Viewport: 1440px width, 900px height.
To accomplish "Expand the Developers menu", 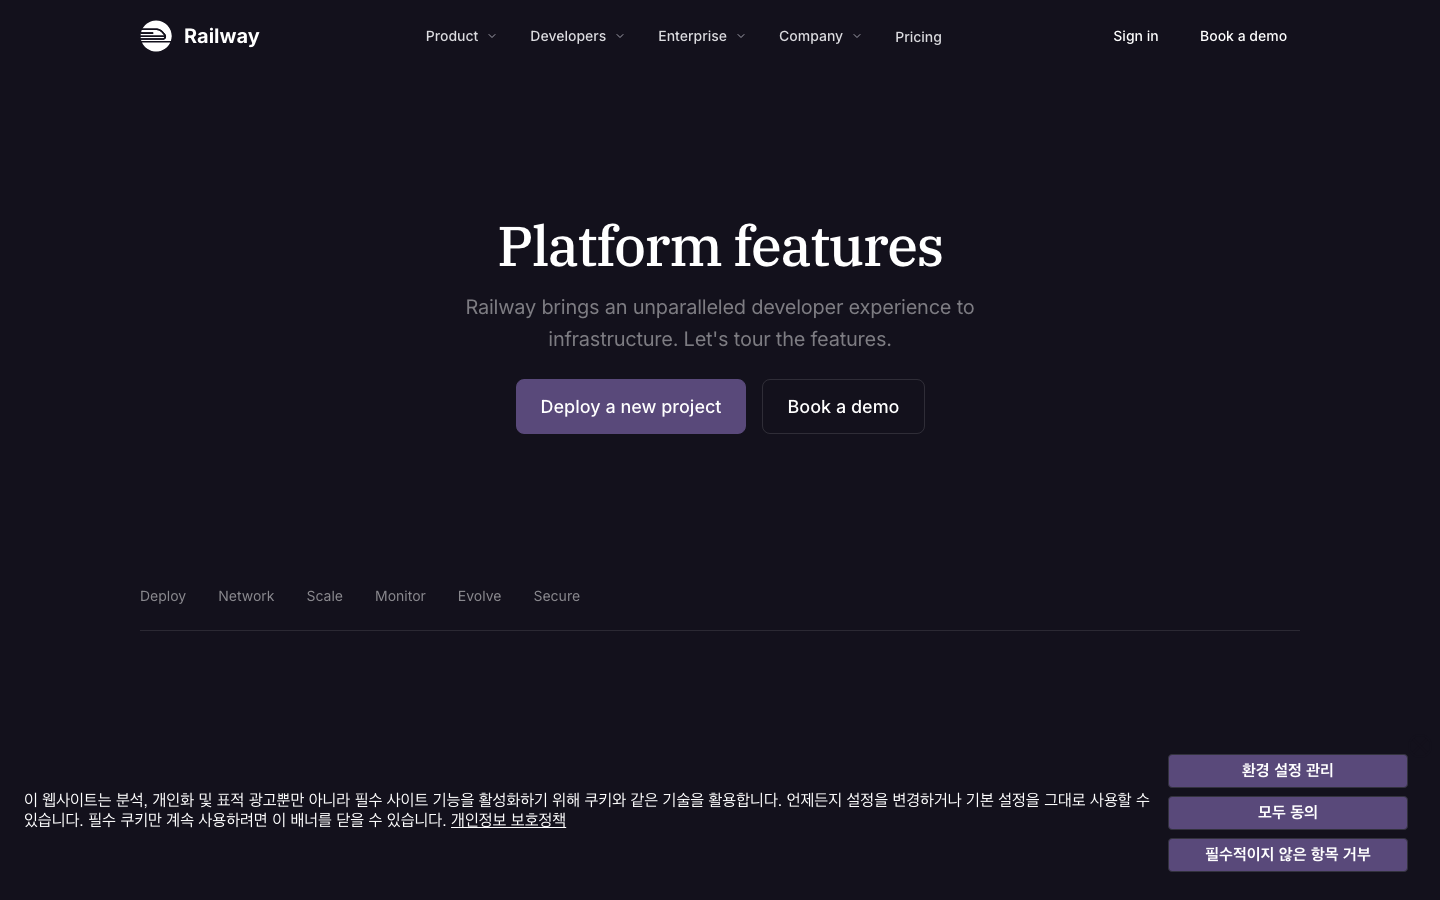I will (577, 36).
